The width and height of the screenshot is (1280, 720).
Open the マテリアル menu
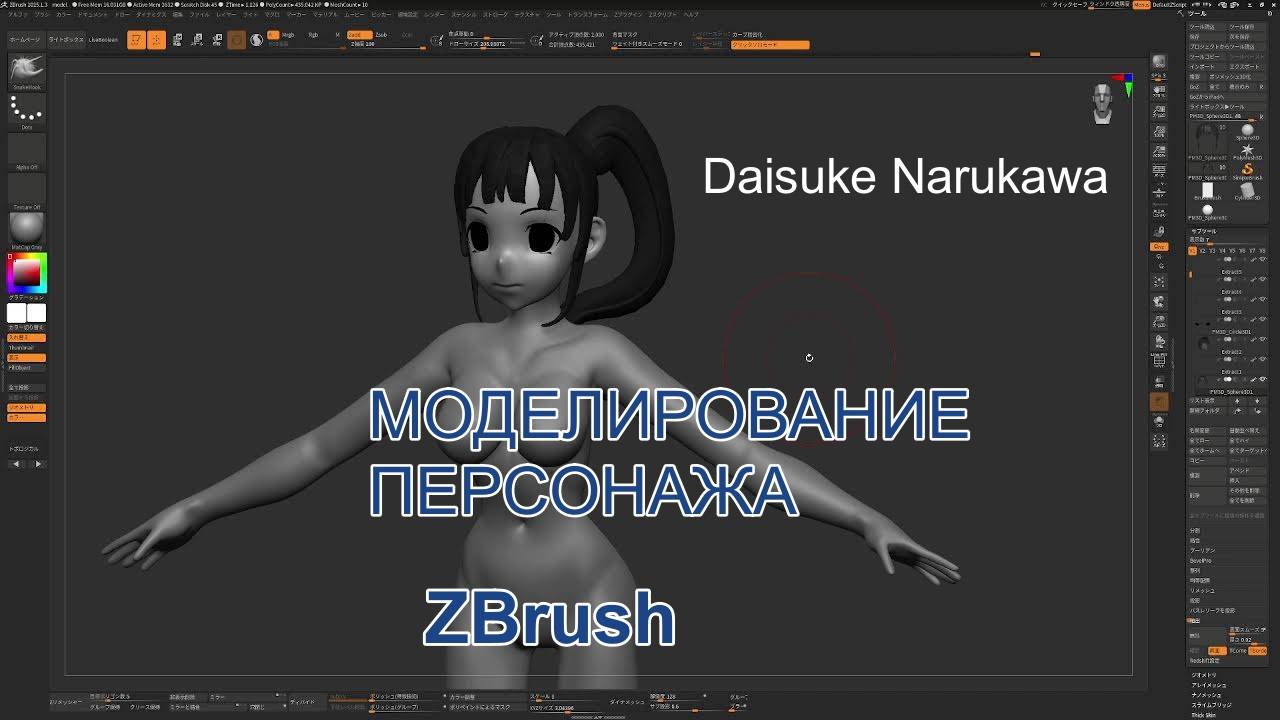(x=325, y=16)
